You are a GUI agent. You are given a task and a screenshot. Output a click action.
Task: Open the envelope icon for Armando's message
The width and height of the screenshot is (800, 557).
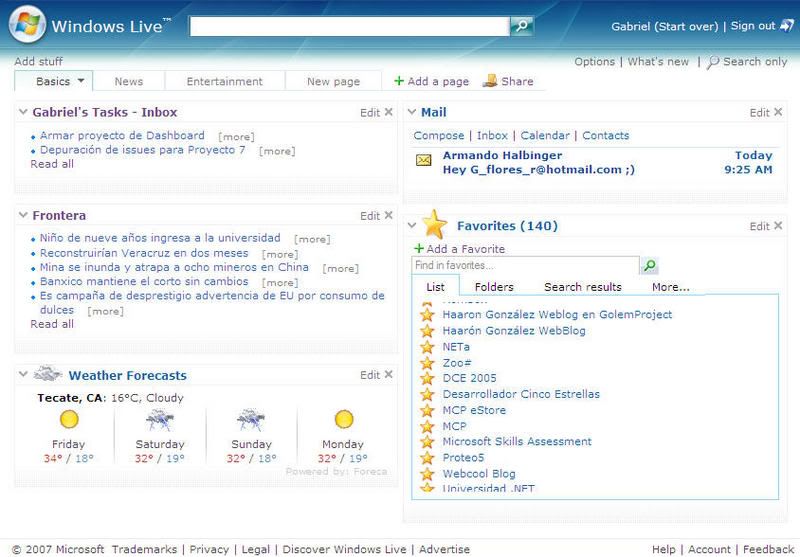(x=424, y=160)
